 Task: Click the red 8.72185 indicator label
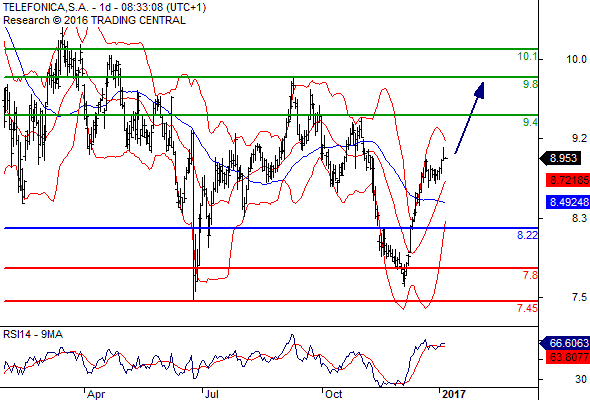[568, 180]
